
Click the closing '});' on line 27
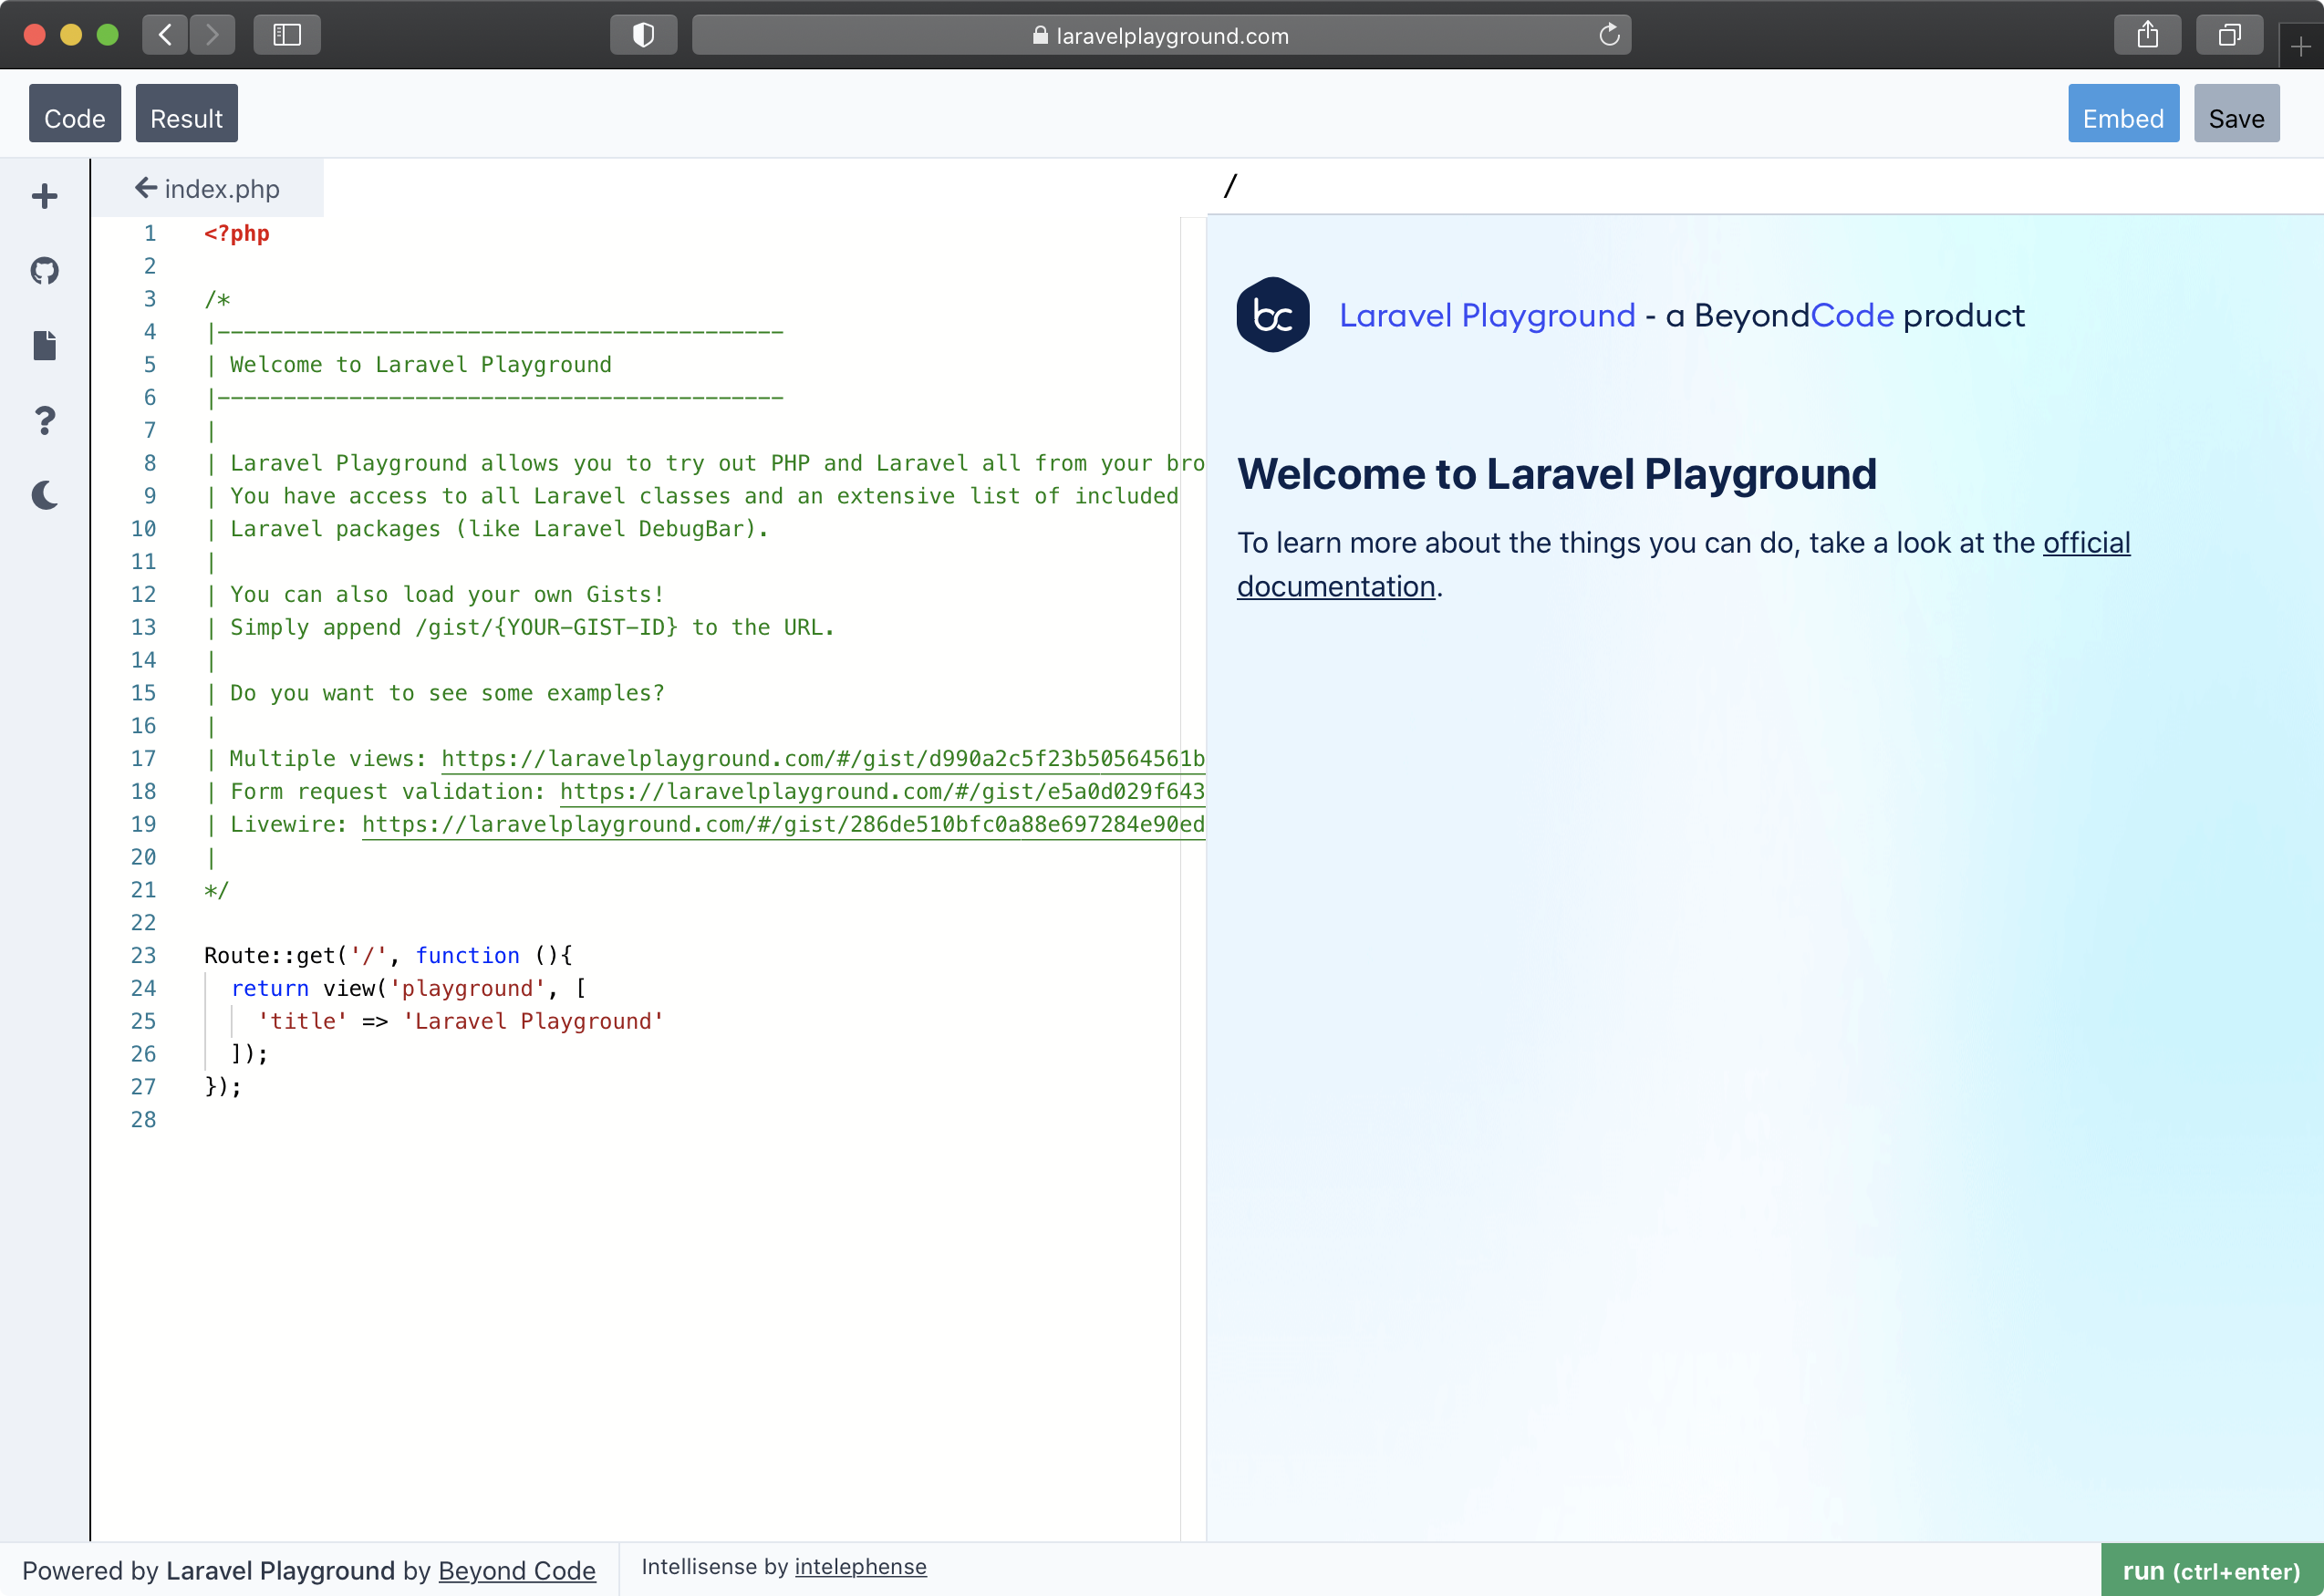[x=223, y=1086]
